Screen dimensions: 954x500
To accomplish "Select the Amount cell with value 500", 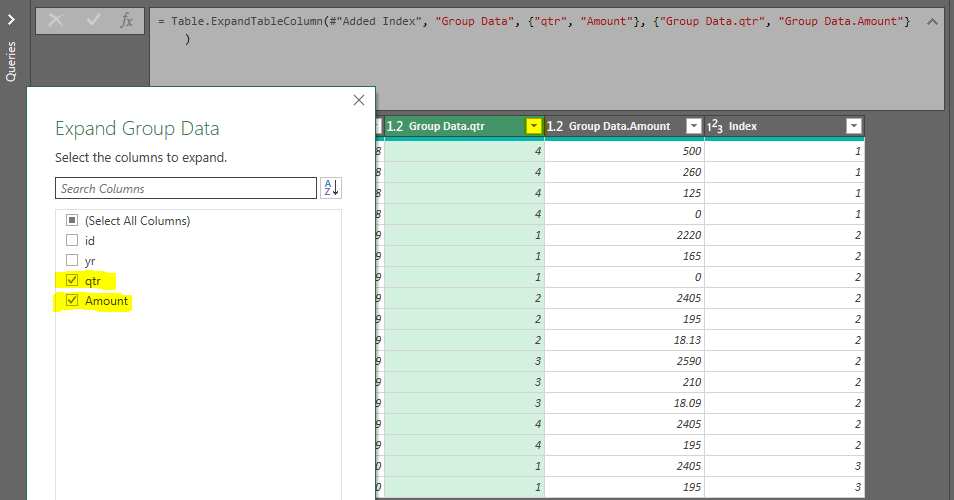I will [624, 151].
